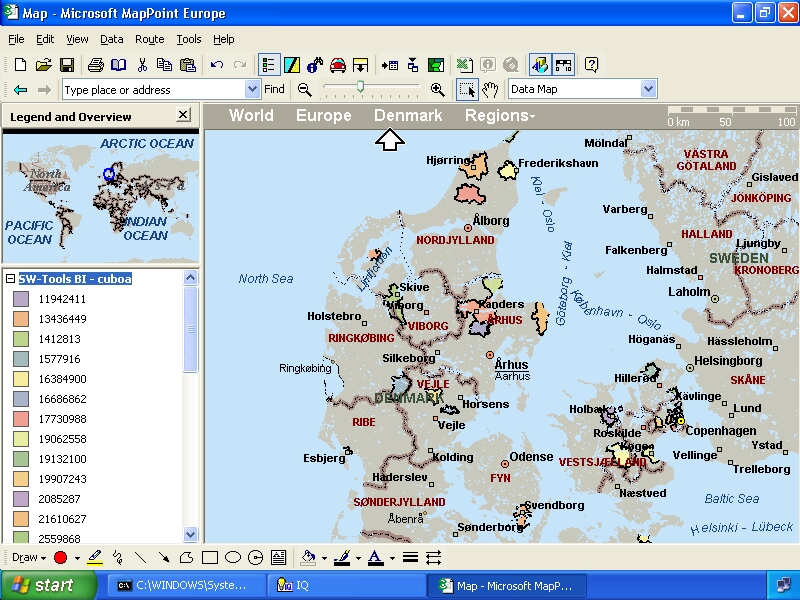Click the Export to Excel icon

[x=464, y=65]
